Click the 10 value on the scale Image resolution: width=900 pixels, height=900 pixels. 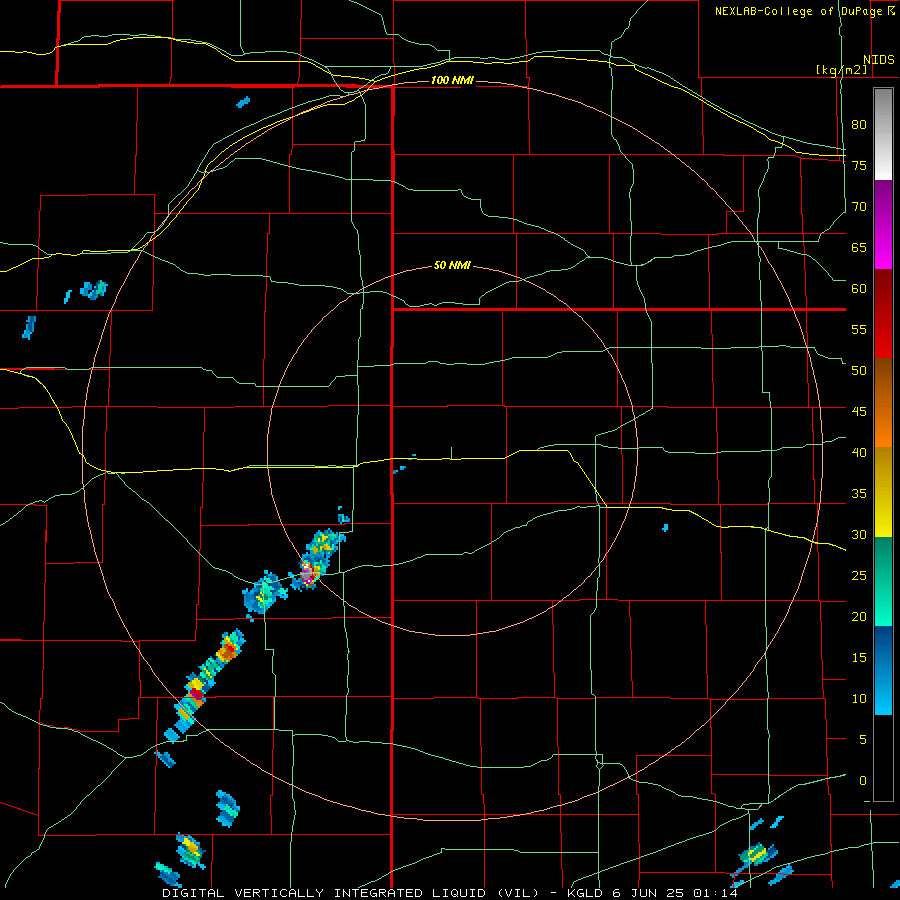859,699
